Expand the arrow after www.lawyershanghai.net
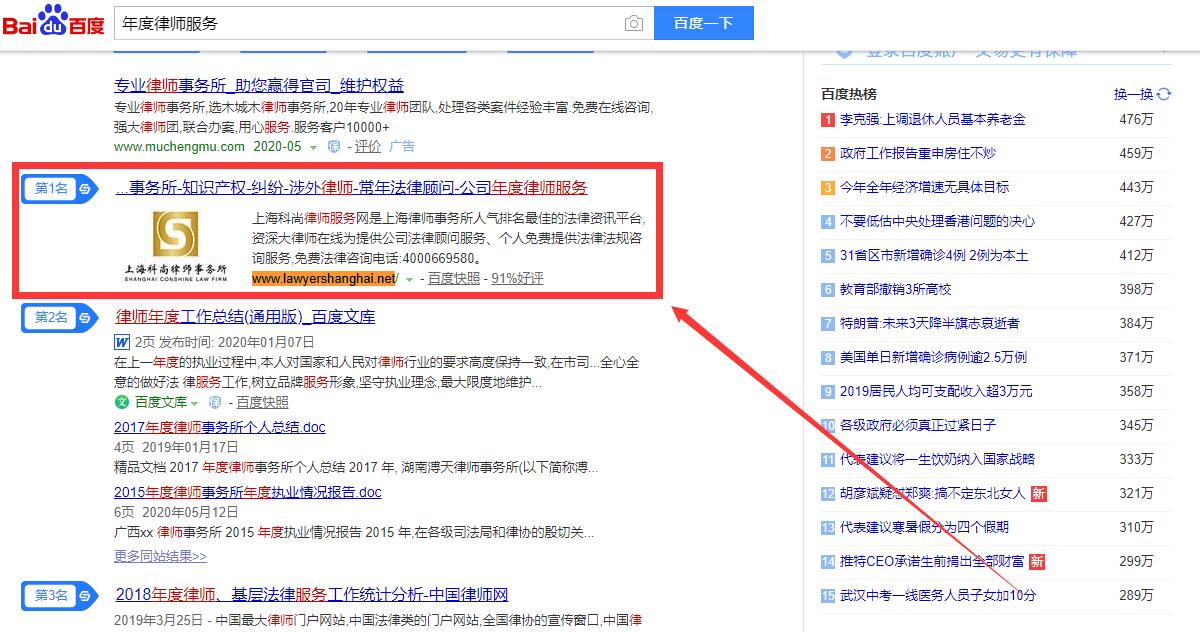Image resolution: width=1200 pixels, height=632 pixels. coord(409,279)
